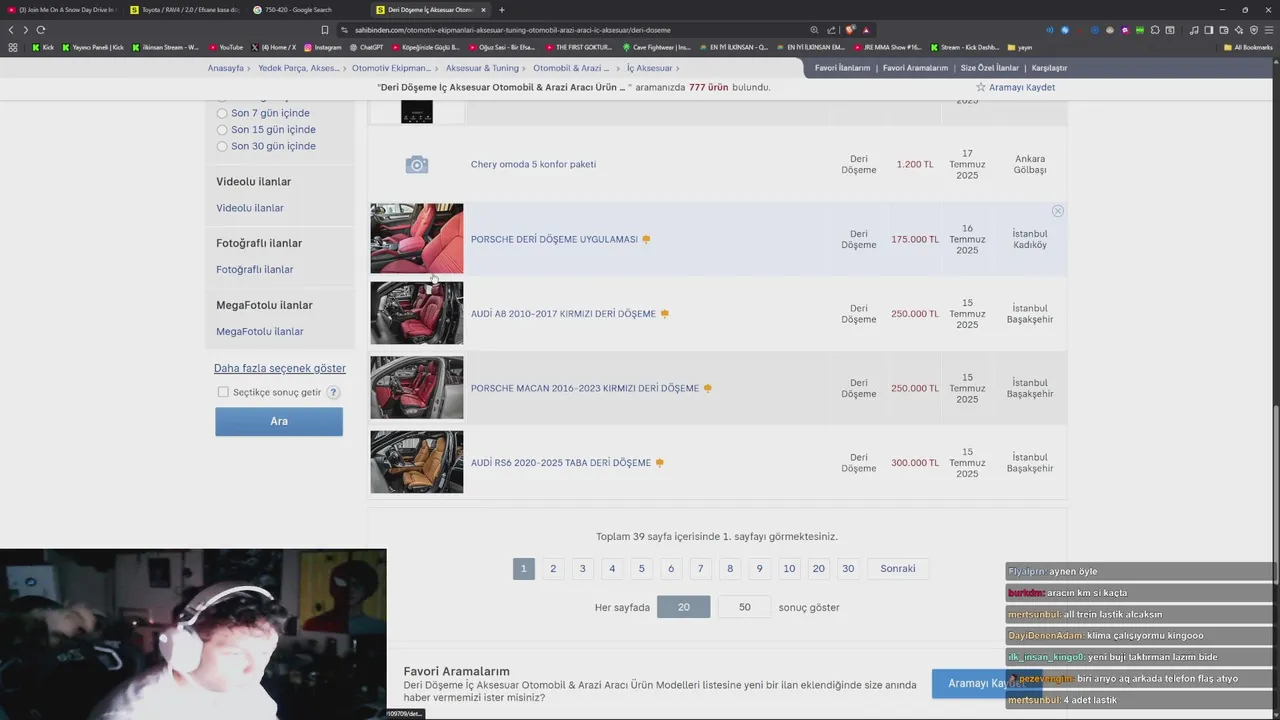Select Son 30 gün içinde radio button
Viewport: 1280px width, 720px height.
coord(222,146)
